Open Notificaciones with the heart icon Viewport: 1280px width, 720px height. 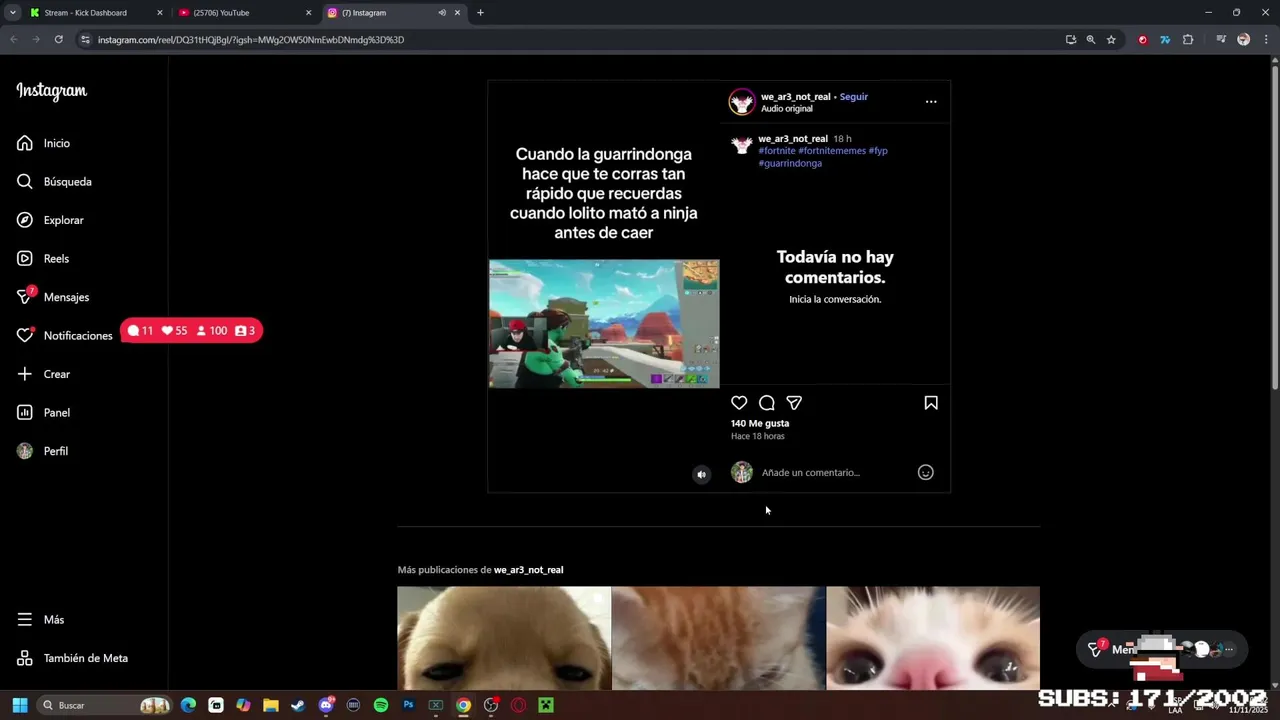pyautogui.click(x=64, y=335)
